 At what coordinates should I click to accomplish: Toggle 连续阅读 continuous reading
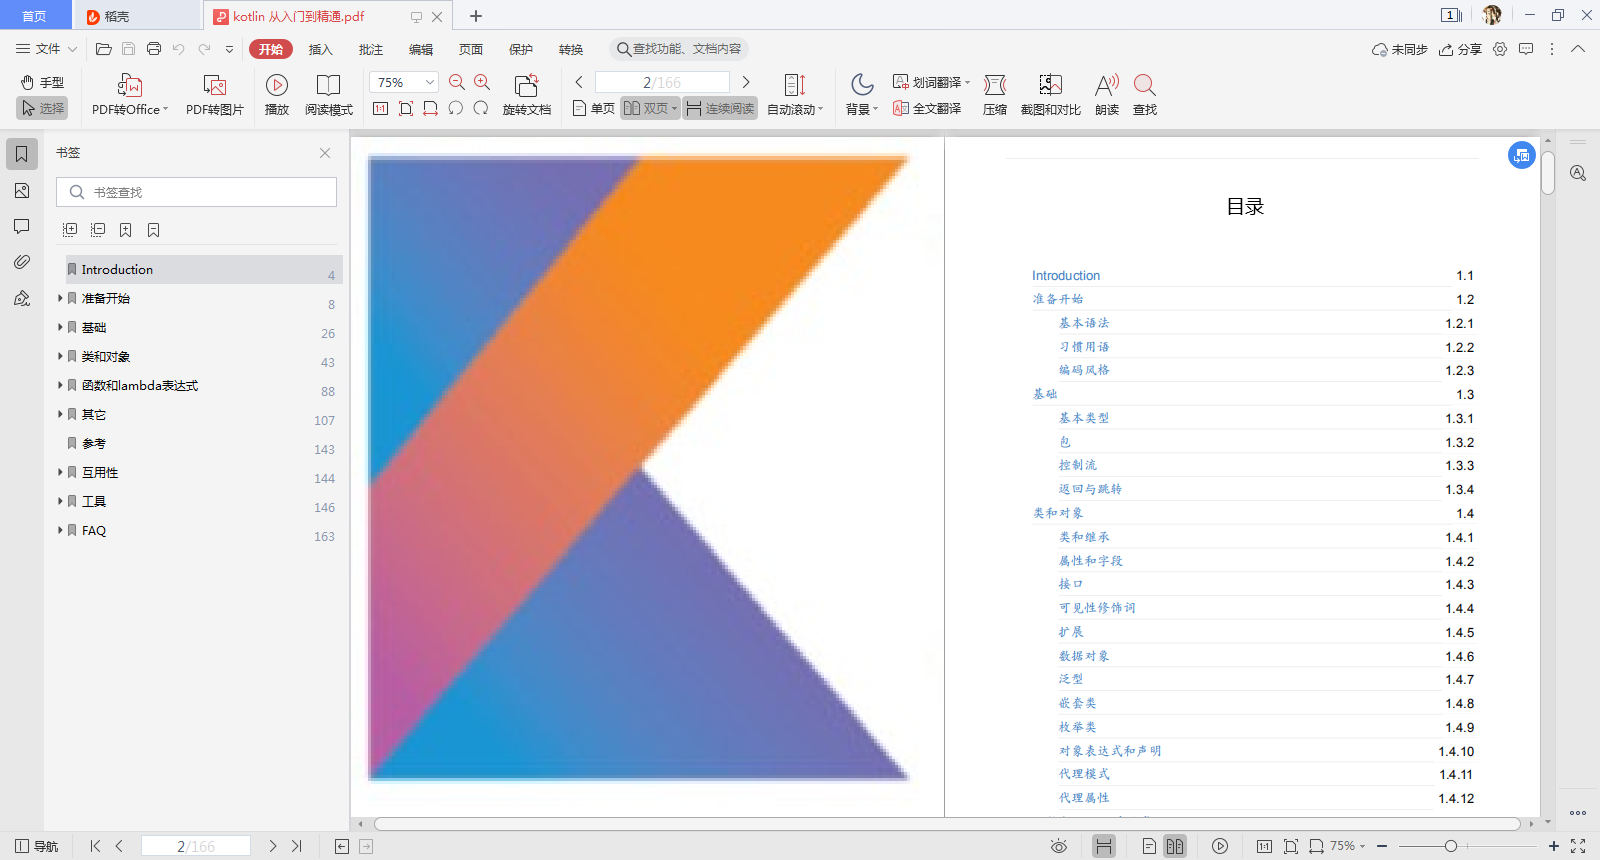click(720, 108)
